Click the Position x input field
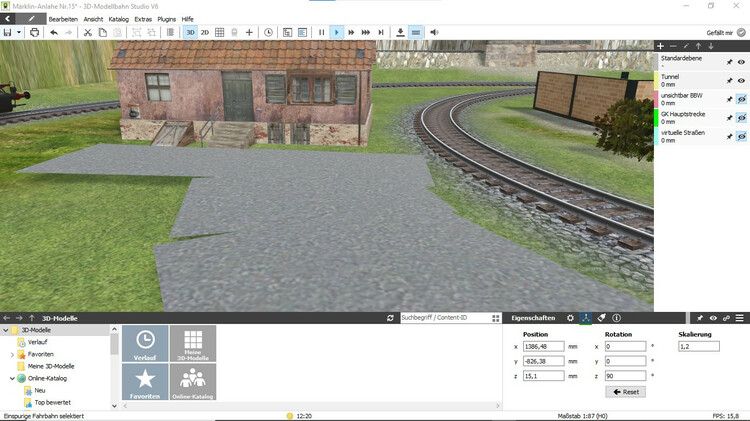Image resolution: width=750 pixels, height=421 pixels. pyautogui.click(x=543, y=346)
